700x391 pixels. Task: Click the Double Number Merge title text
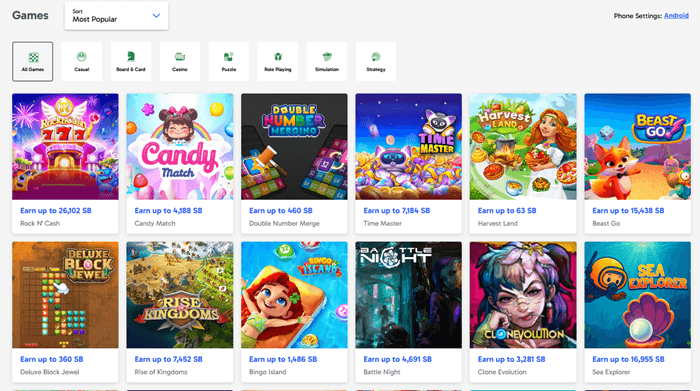point(284,223)
